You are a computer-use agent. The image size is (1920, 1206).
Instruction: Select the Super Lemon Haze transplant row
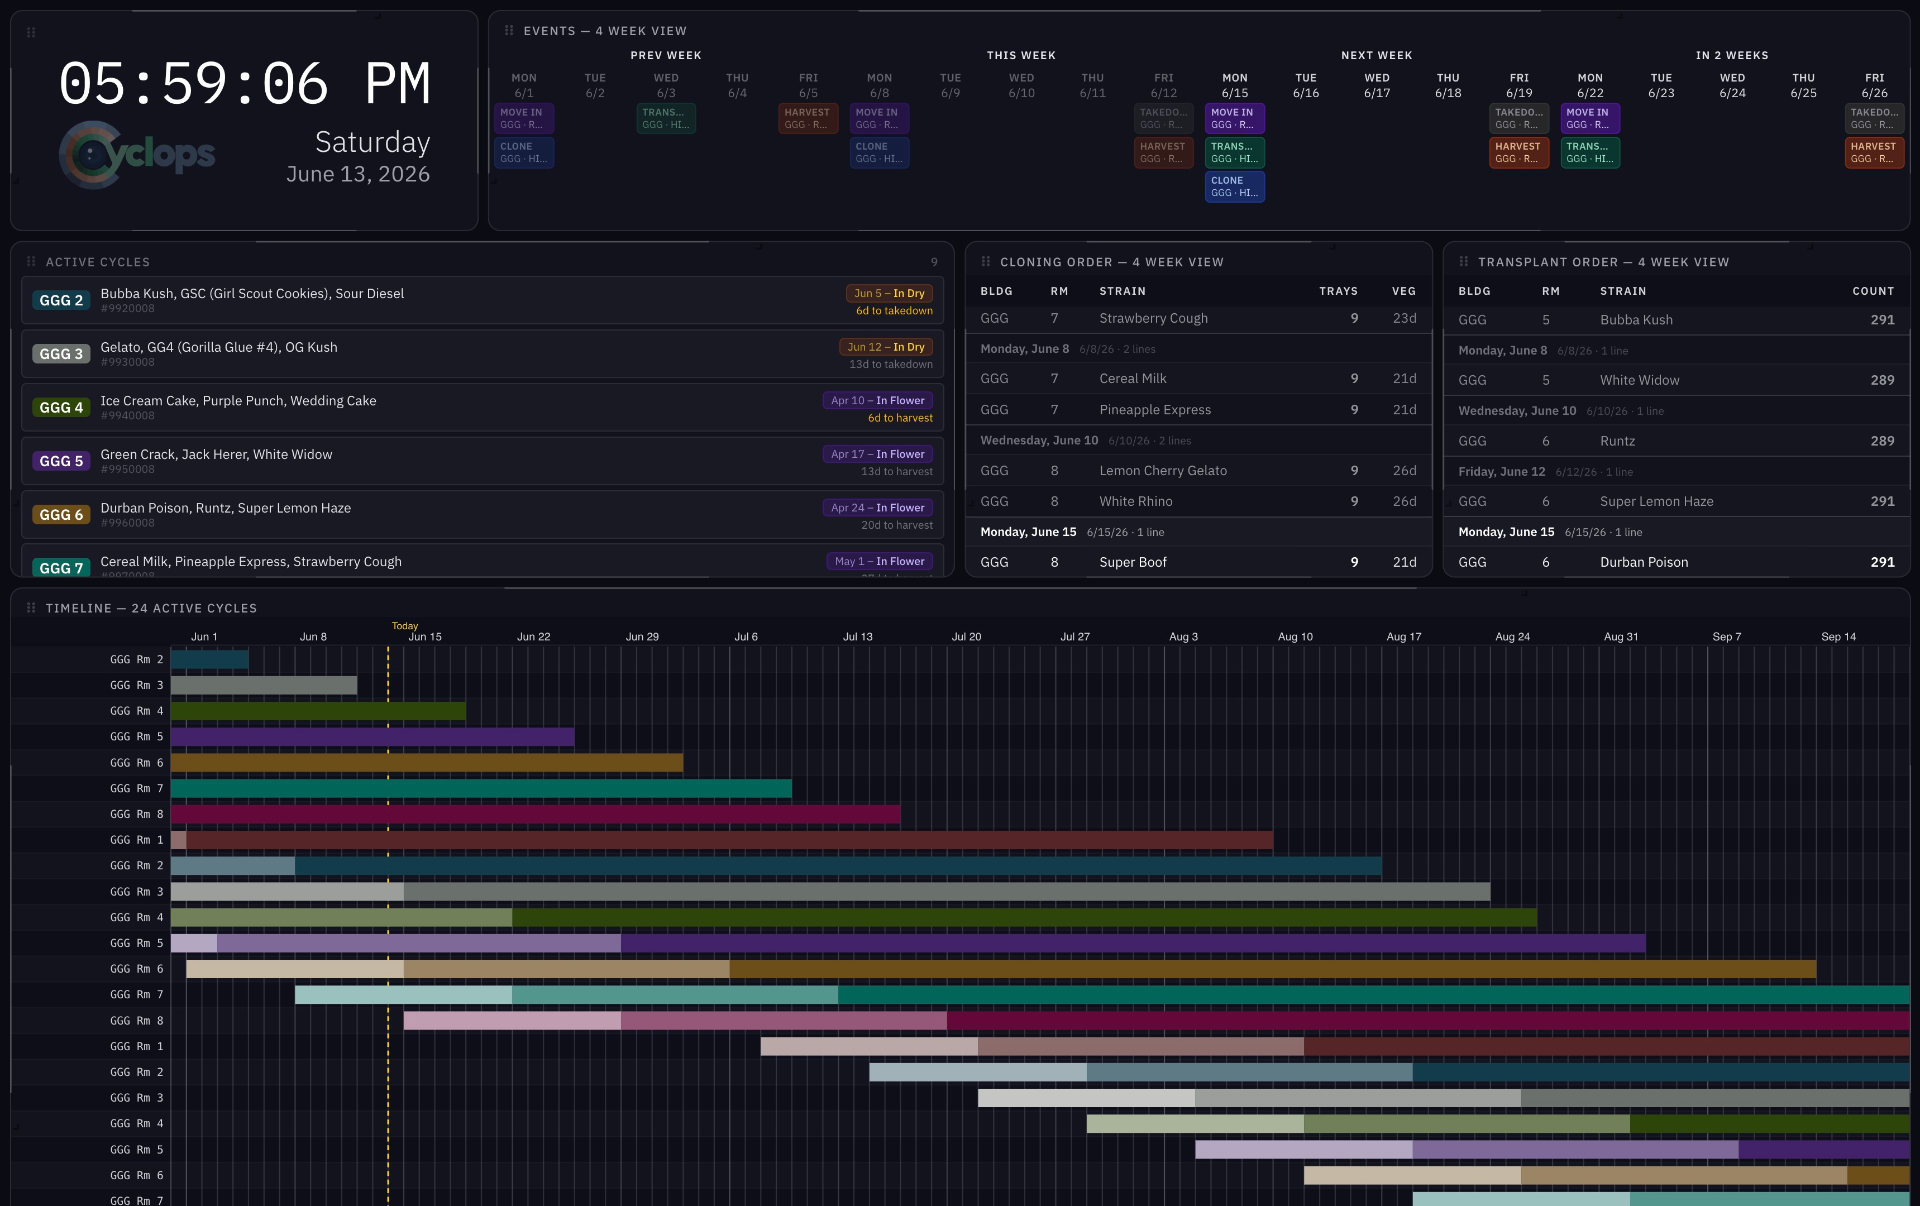[x=1676, y=501]
